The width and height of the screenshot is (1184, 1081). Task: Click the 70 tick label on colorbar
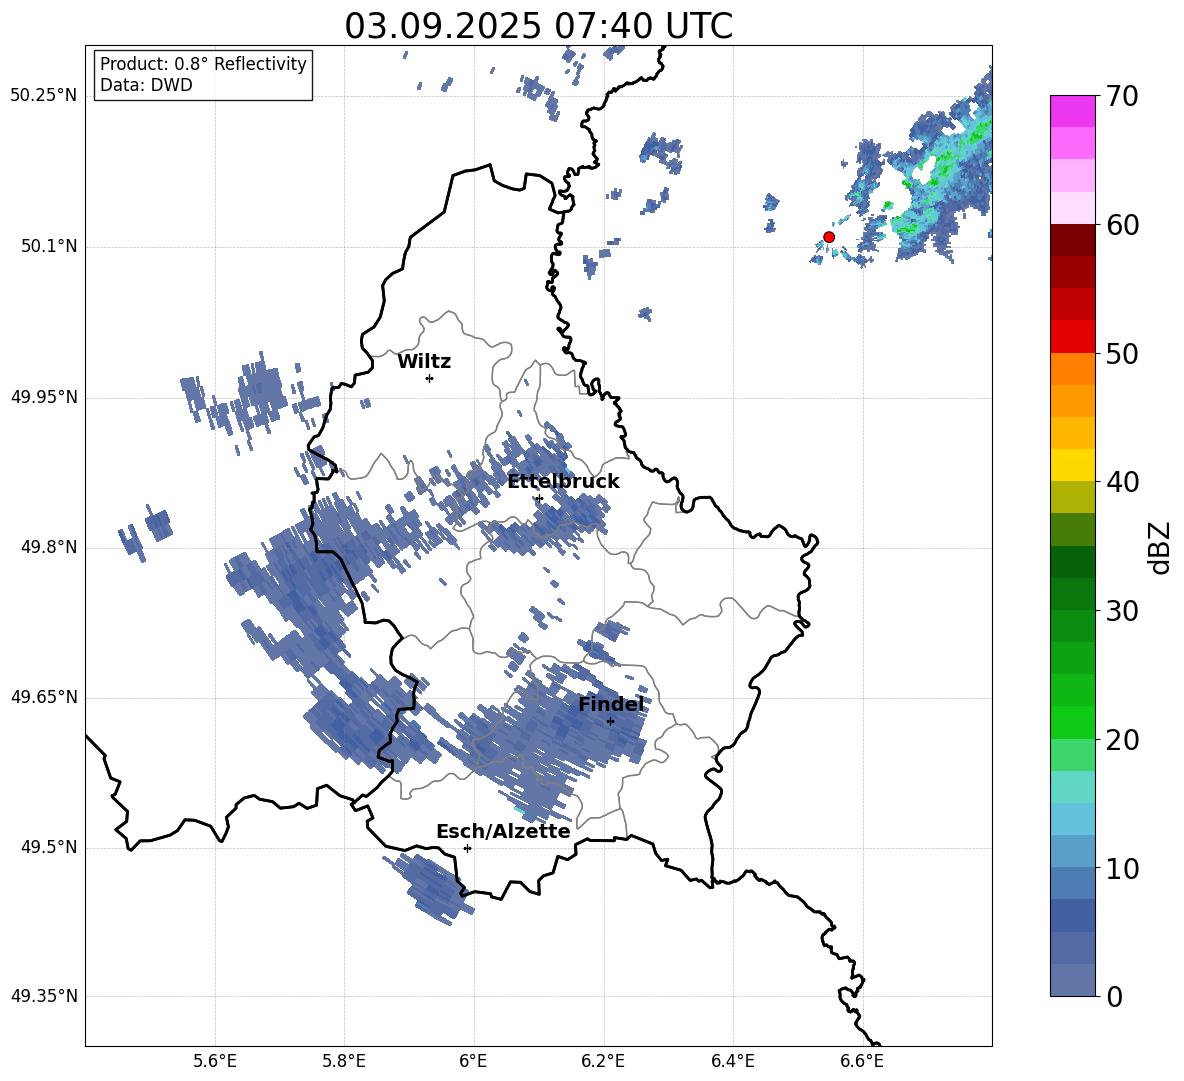1123,96
